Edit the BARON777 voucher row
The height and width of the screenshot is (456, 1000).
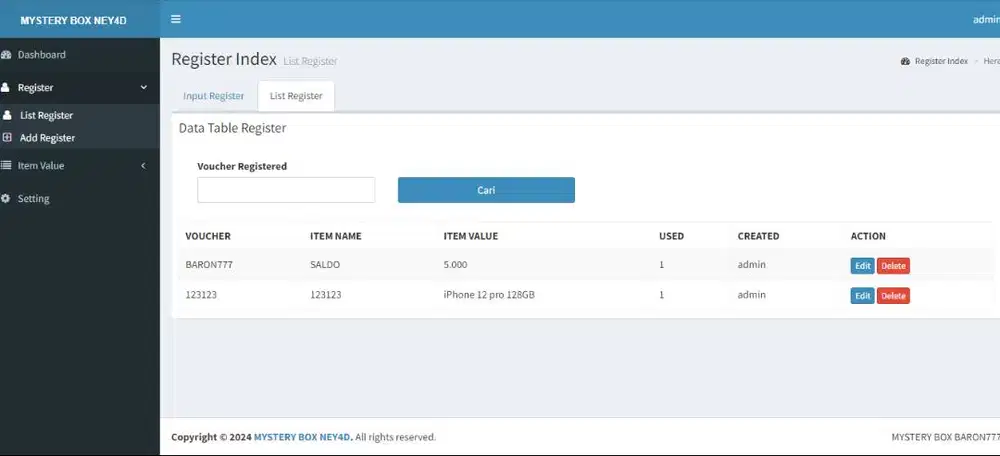(862, 266)
